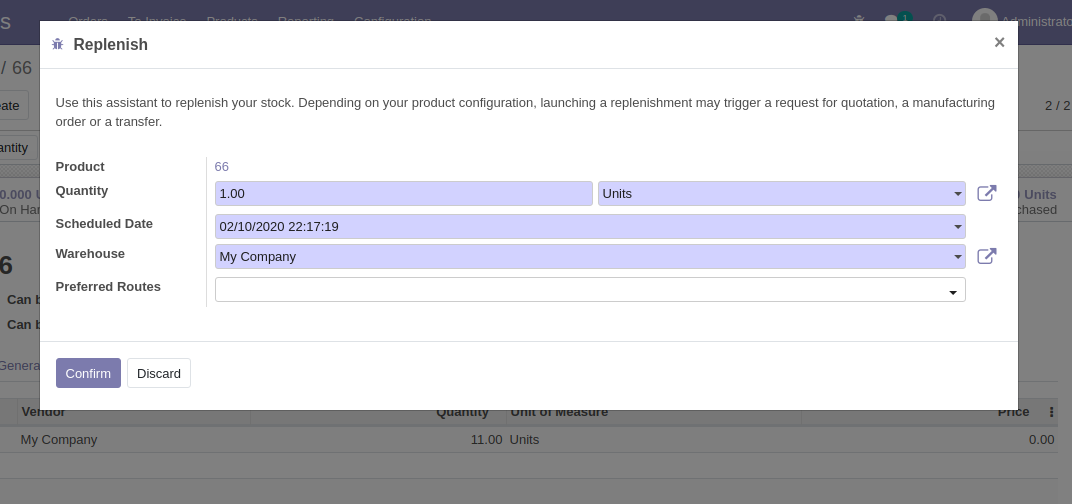The width and height of the screenshot is (1072, 504).
Task: Close the Replenish dialog with the X
Action: coord(999,42)
